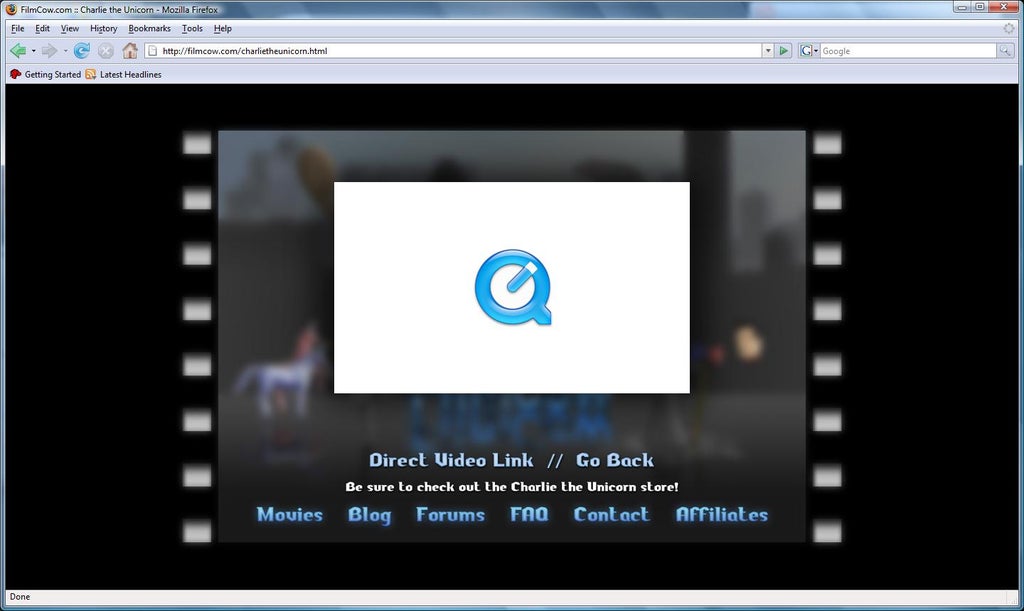Click the QuickTime logo in video area
1024x611 pixels.
513,287
